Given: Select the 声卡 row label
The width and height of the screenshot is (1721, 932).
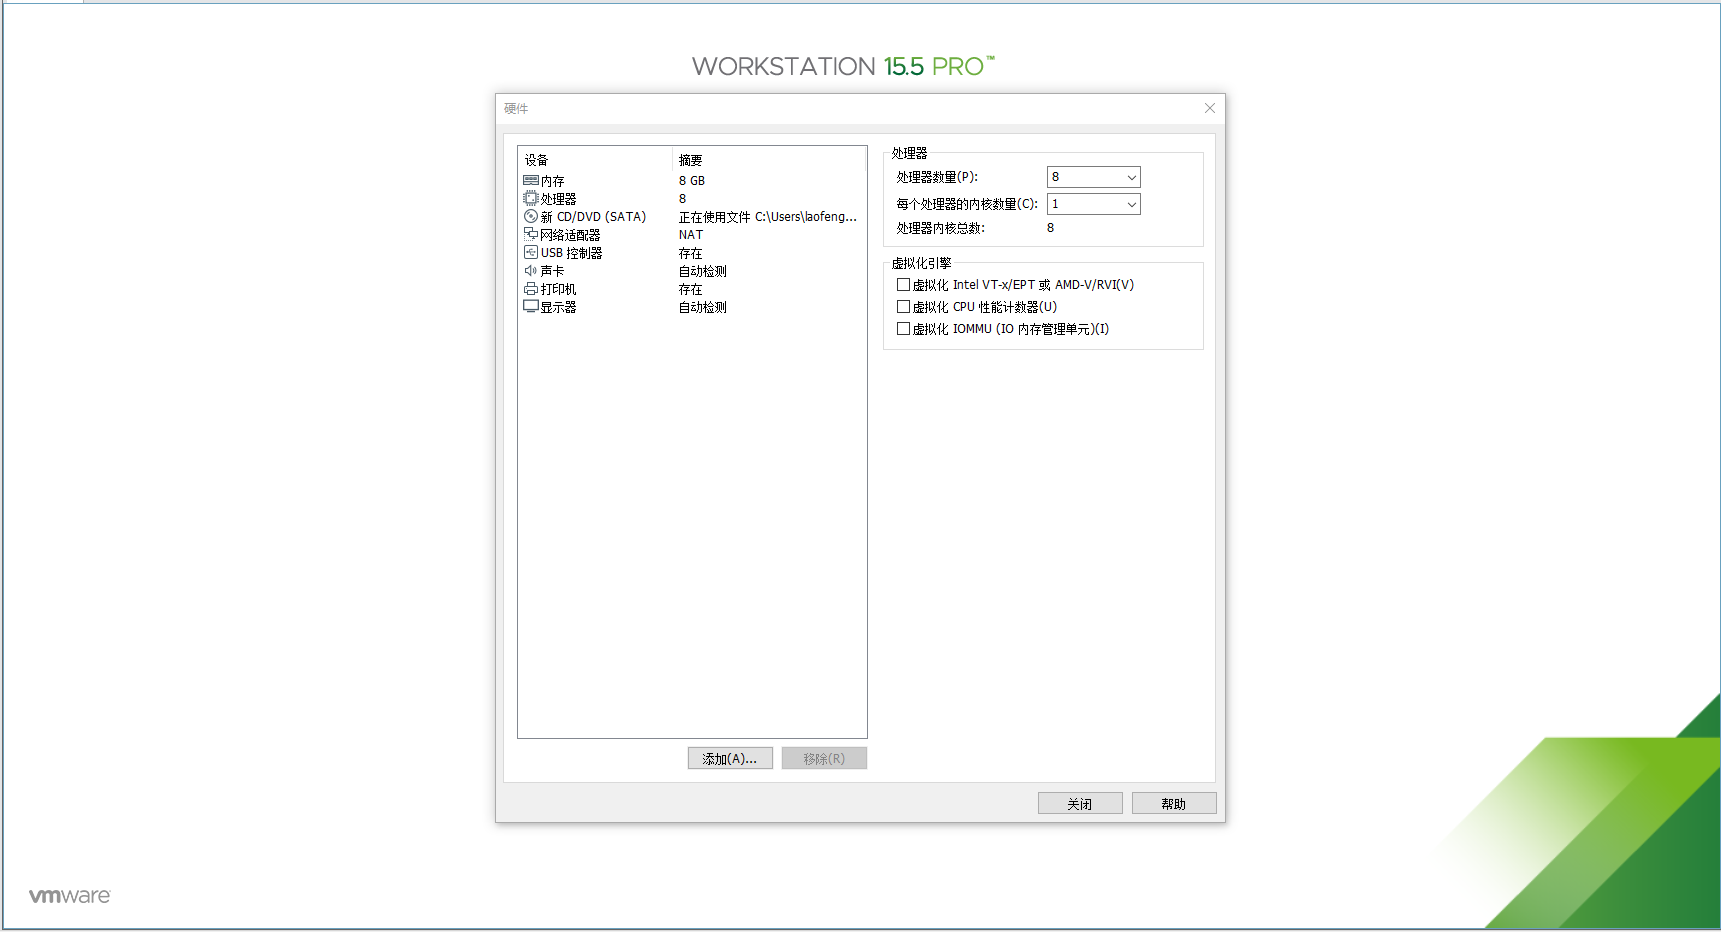Looking at the screenshot, I should [x=552, y=271].
